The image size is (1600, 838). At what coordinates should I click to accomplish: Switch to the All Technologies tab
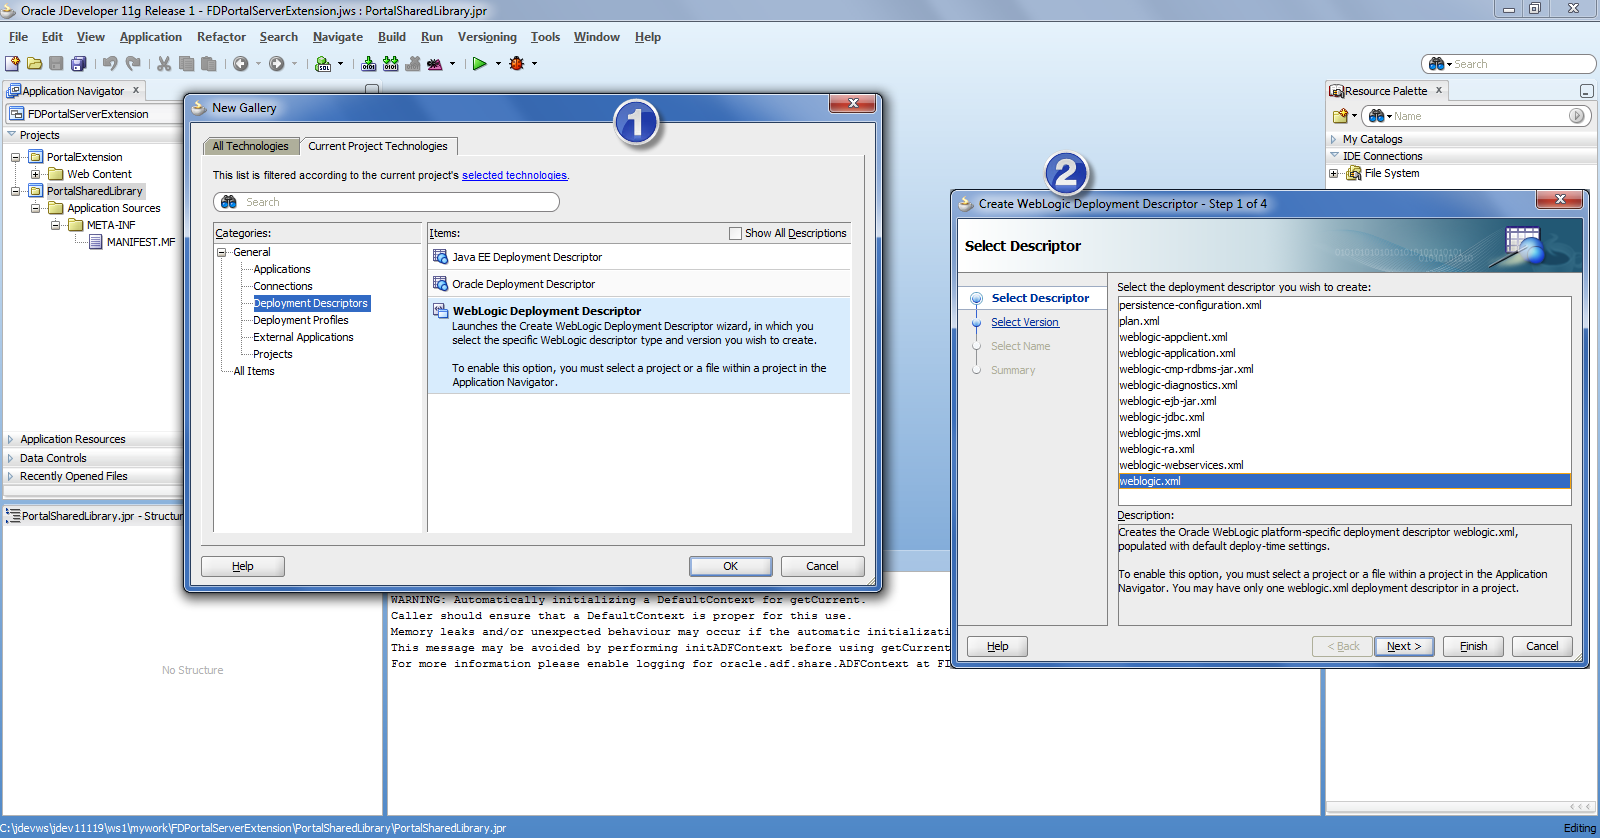250,146
